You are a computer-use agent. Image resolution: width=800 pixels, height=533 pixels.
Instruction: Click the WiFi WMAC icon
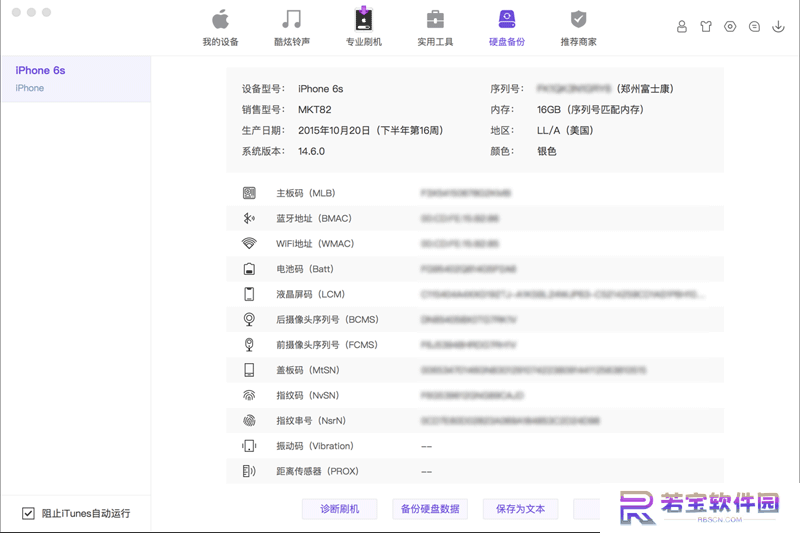249,243
